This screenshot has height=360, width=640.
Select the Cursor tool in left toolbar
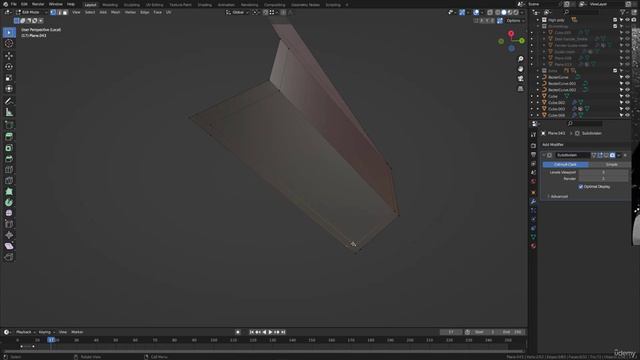[x=9, y=43]
